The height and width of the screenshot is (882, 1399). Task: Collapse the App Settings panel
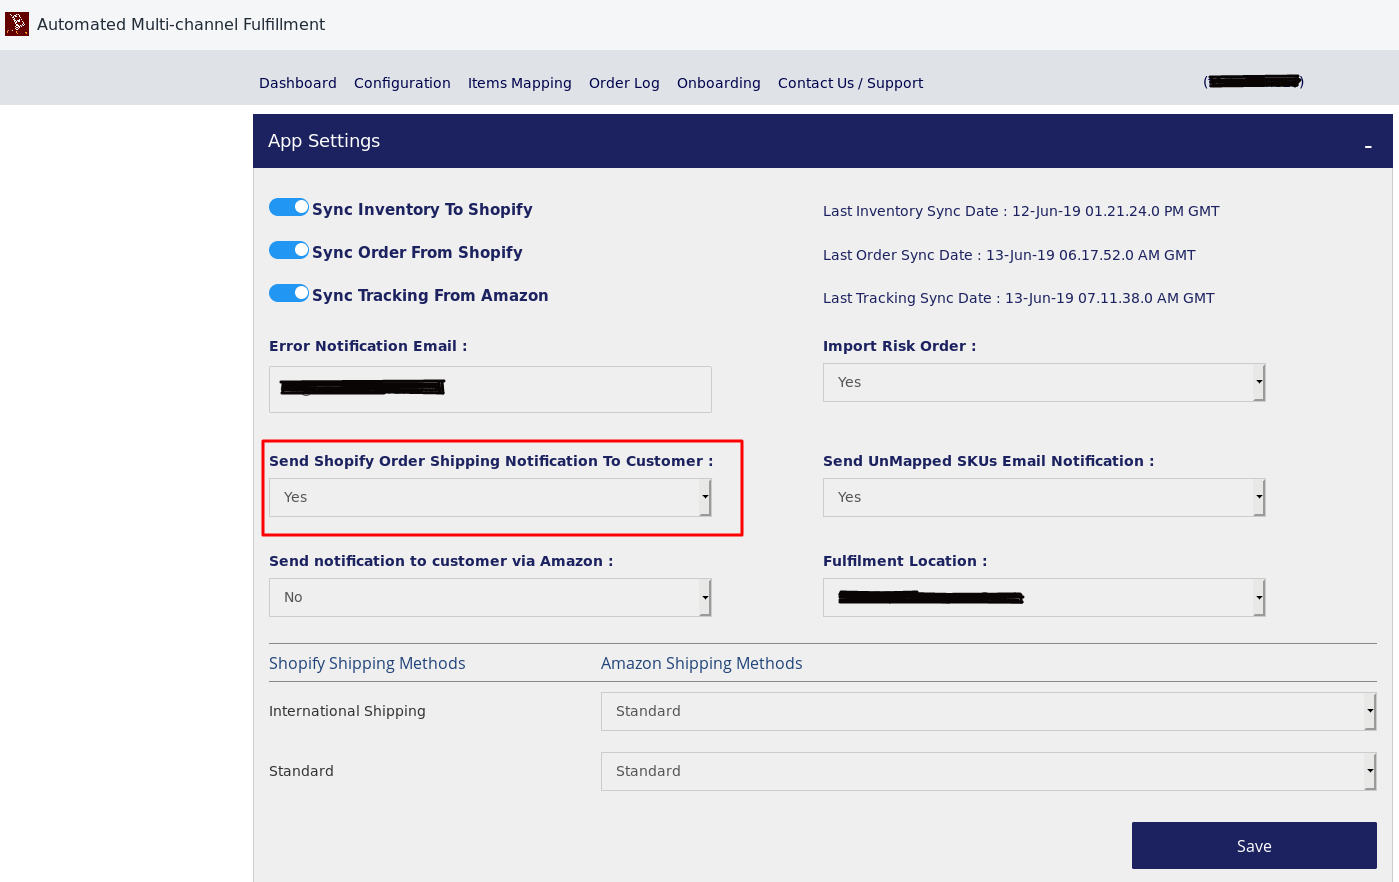click(x=1368, y=145)
